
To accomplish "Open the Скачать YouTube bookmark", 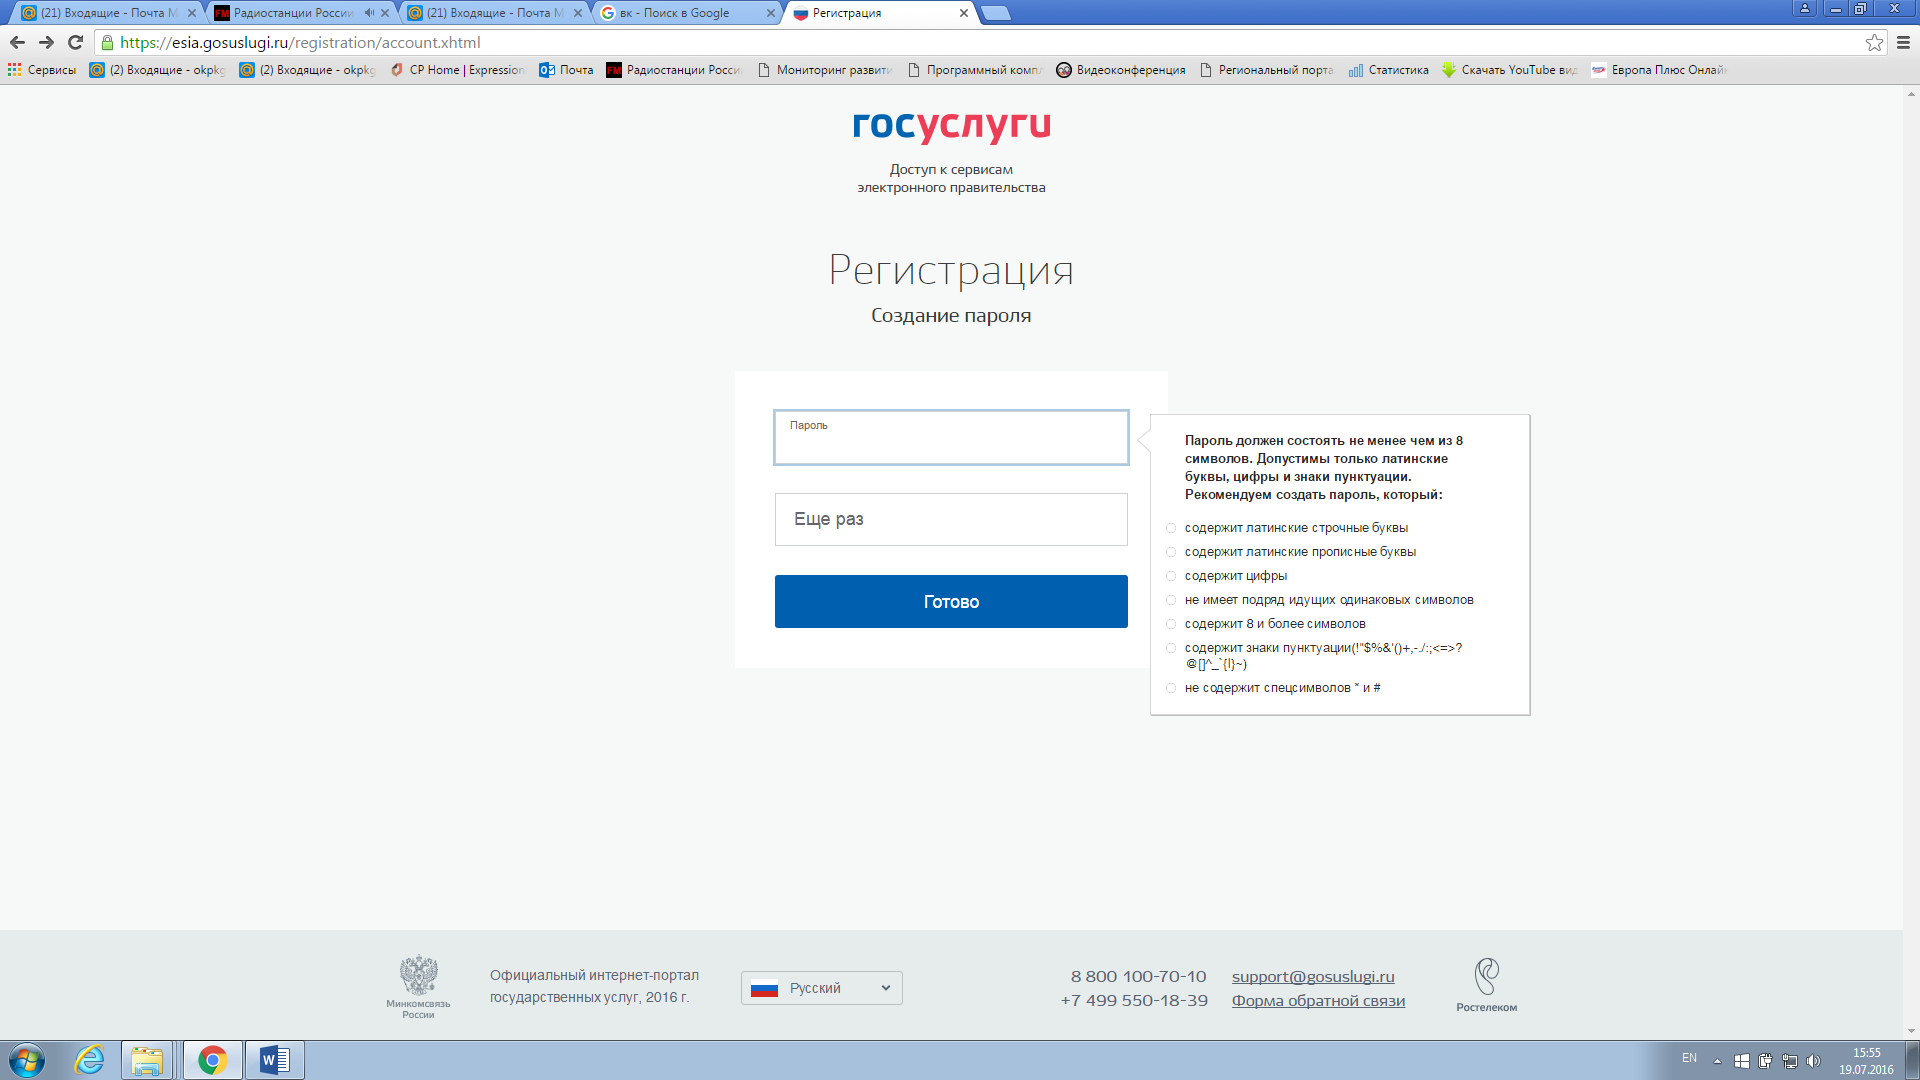I will point(1509,70).
